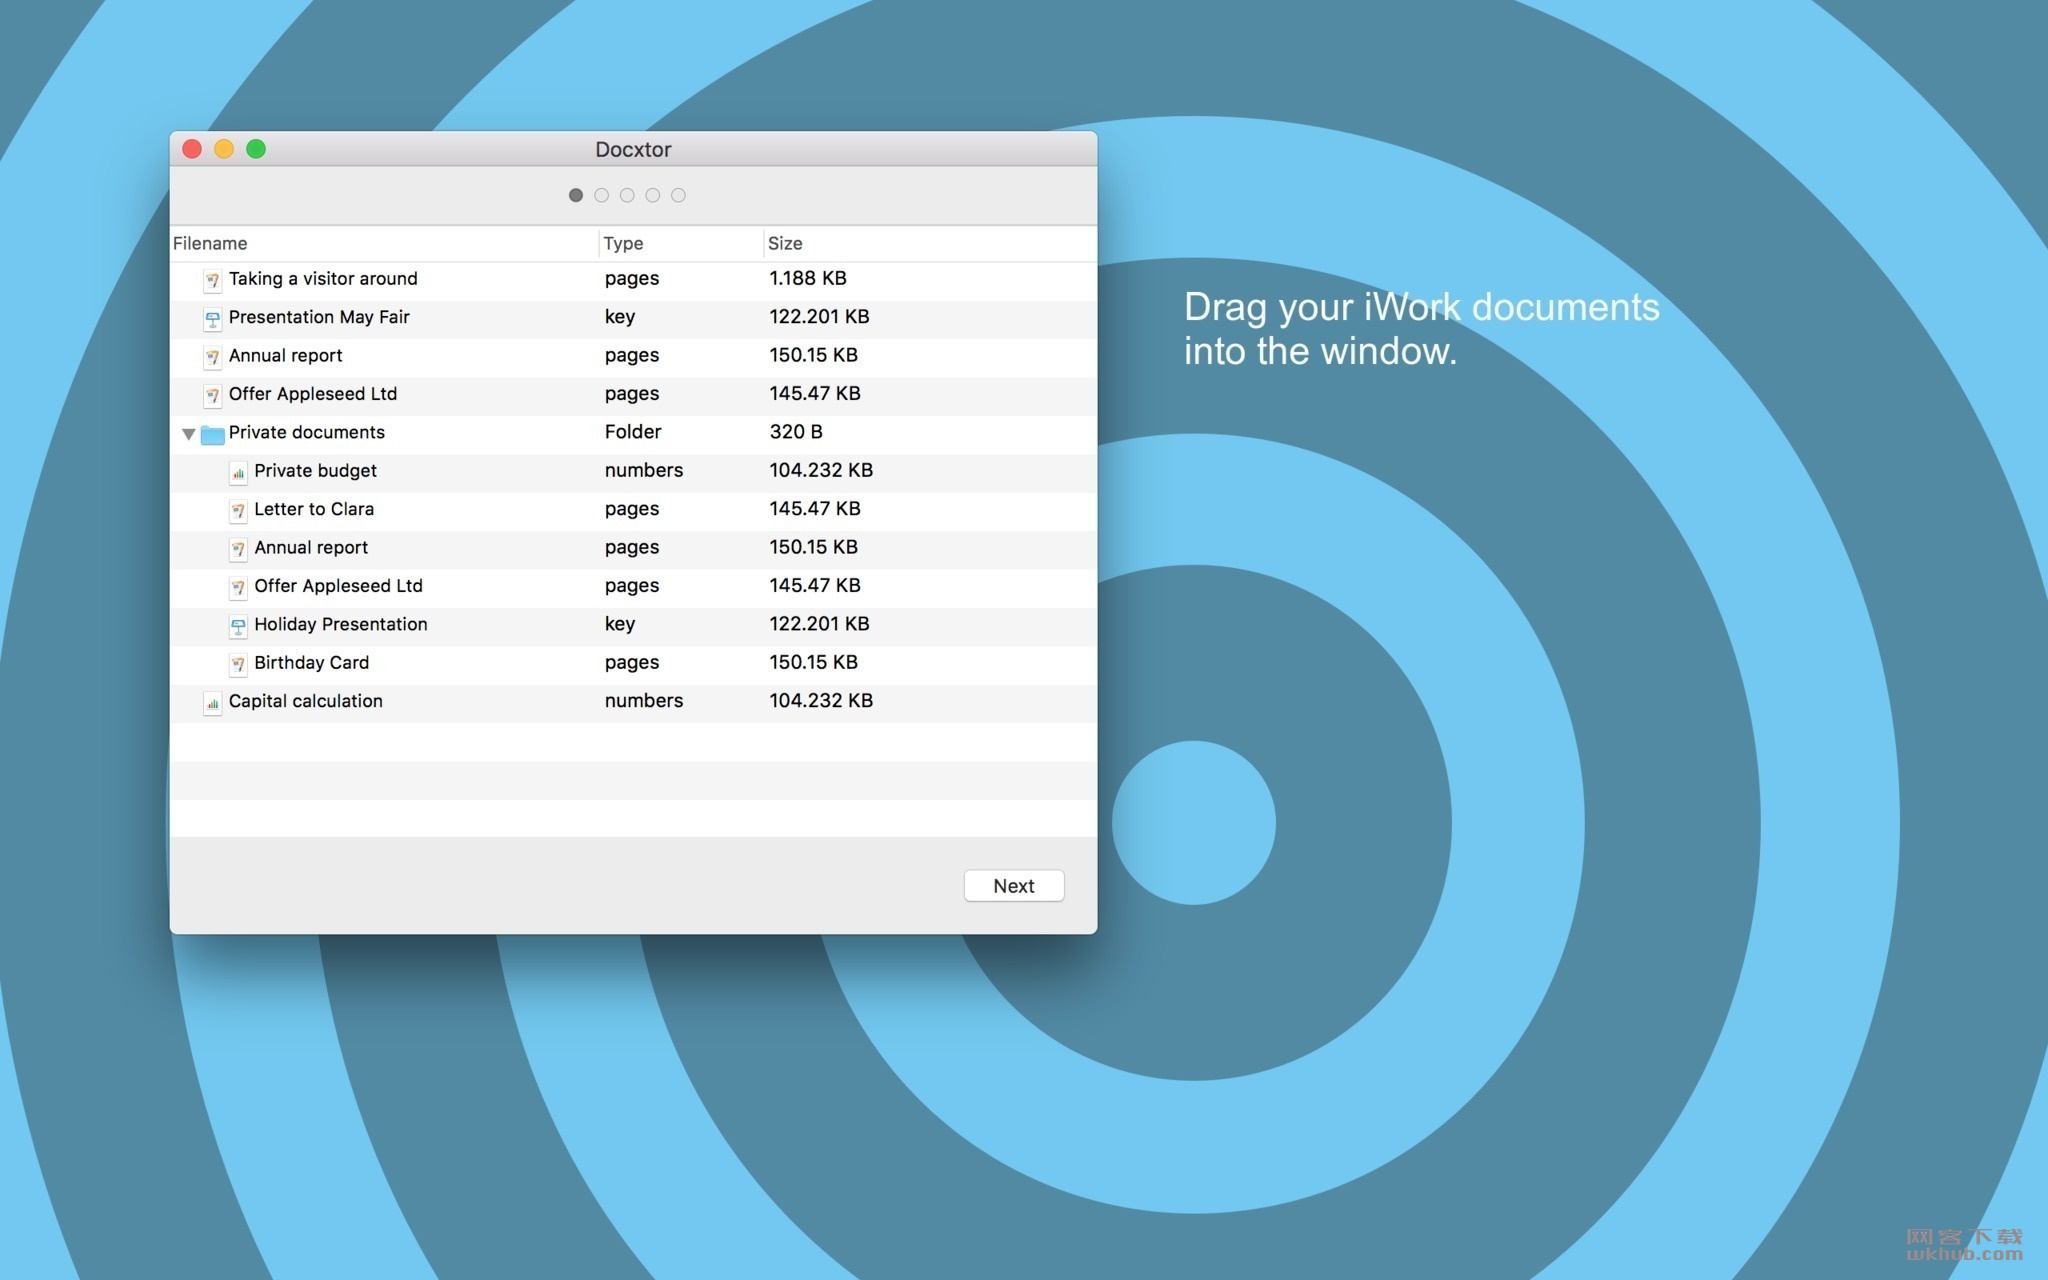
Task: Select the Letter to Clara file
Action: tap(633, 510)
